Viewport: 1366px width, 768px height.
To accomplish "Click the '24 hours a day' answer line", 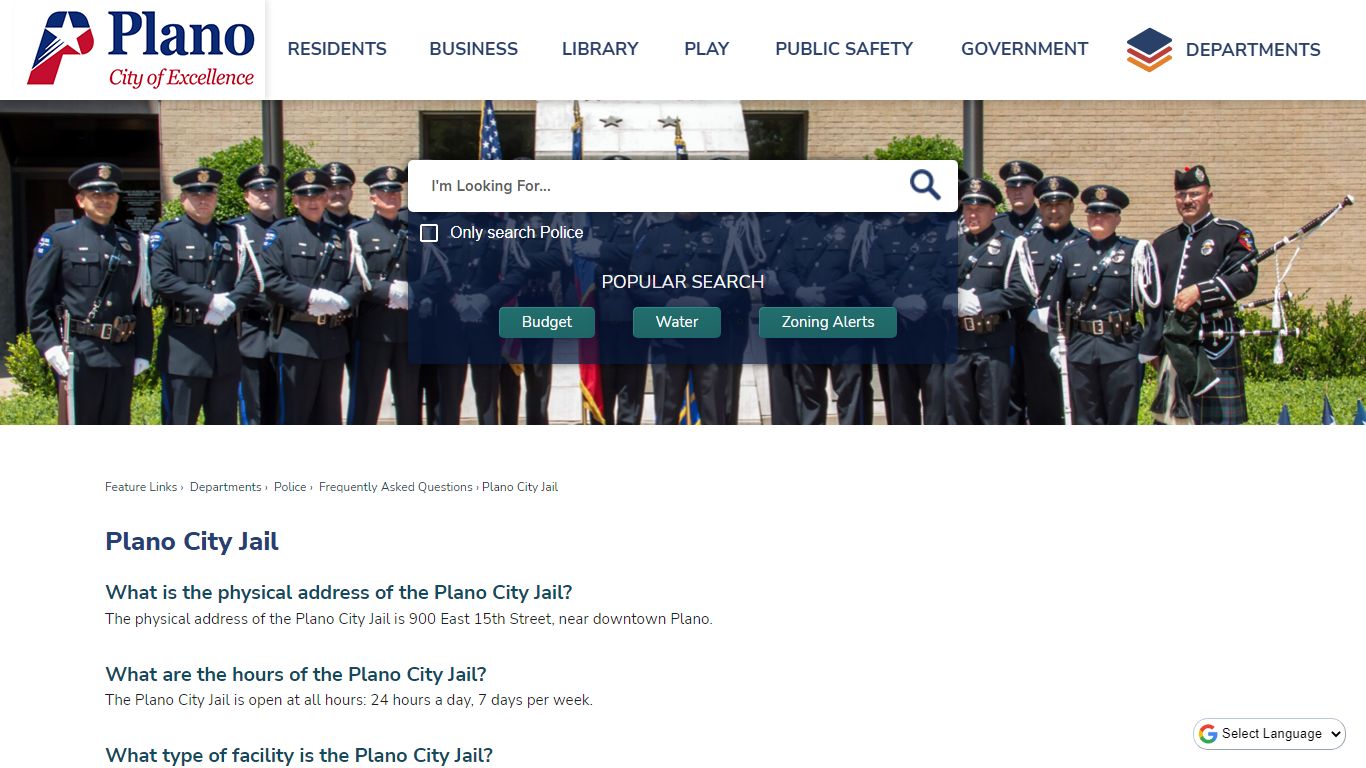I will (349, 700).
